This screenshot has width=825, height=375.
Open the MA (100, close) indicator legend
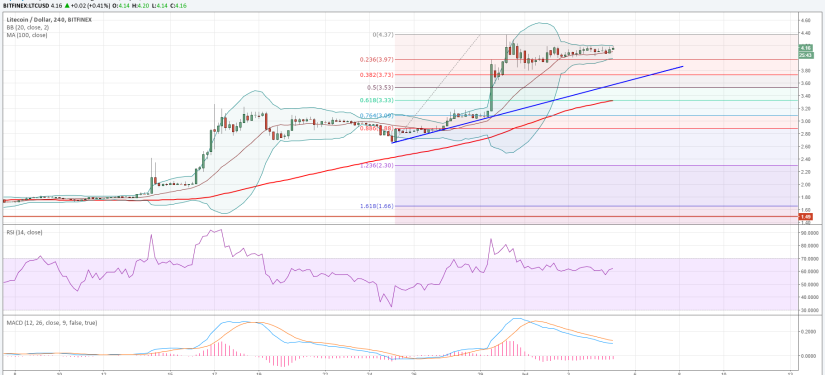[x=27, y=35]
